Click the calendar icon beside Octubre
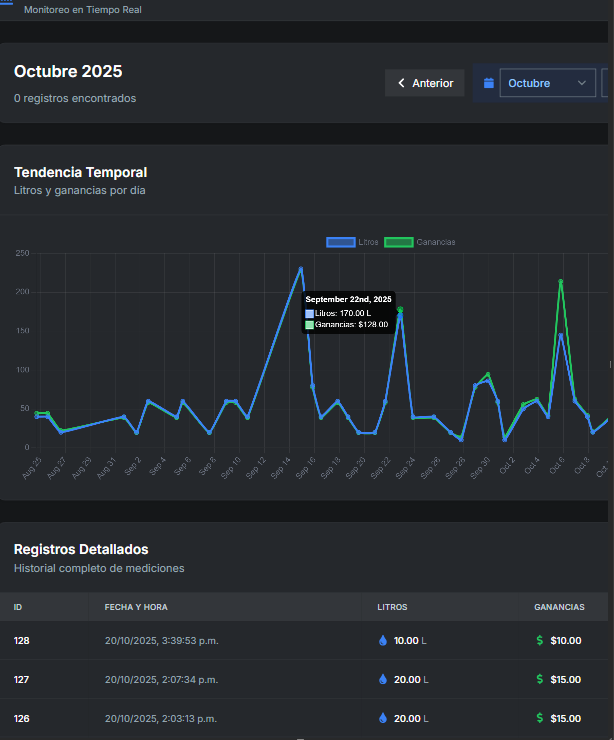This screenshot has width=614, height=740. pos(489,83)
